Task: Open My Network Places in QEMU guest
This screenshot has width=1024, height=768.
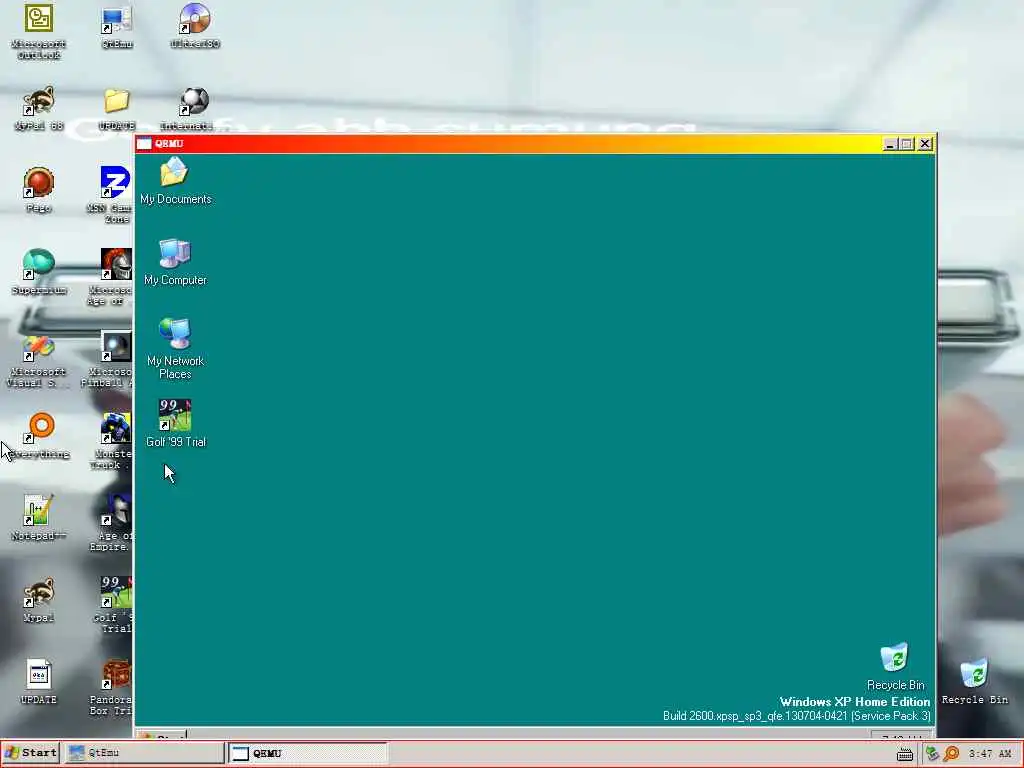Action: click(x=175, y=349)
